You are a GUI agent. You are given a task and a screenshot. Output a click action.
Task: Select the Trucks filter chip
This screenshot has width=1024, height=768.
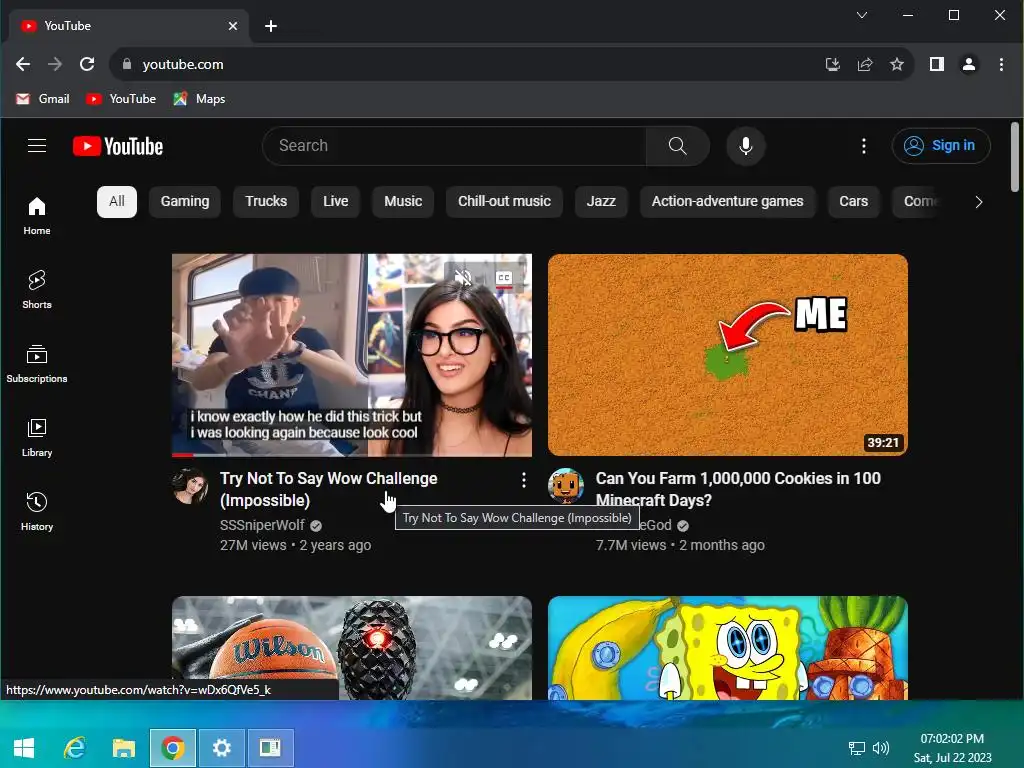click(x=266, y=201)
